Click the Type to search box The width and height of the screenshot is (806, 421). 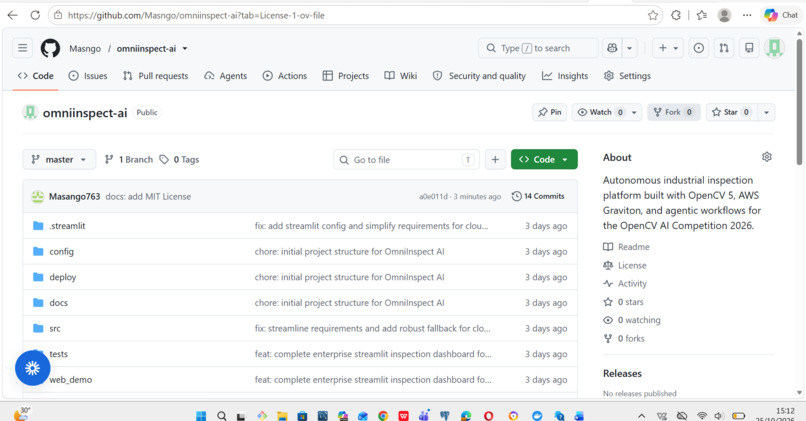[538, 48]
